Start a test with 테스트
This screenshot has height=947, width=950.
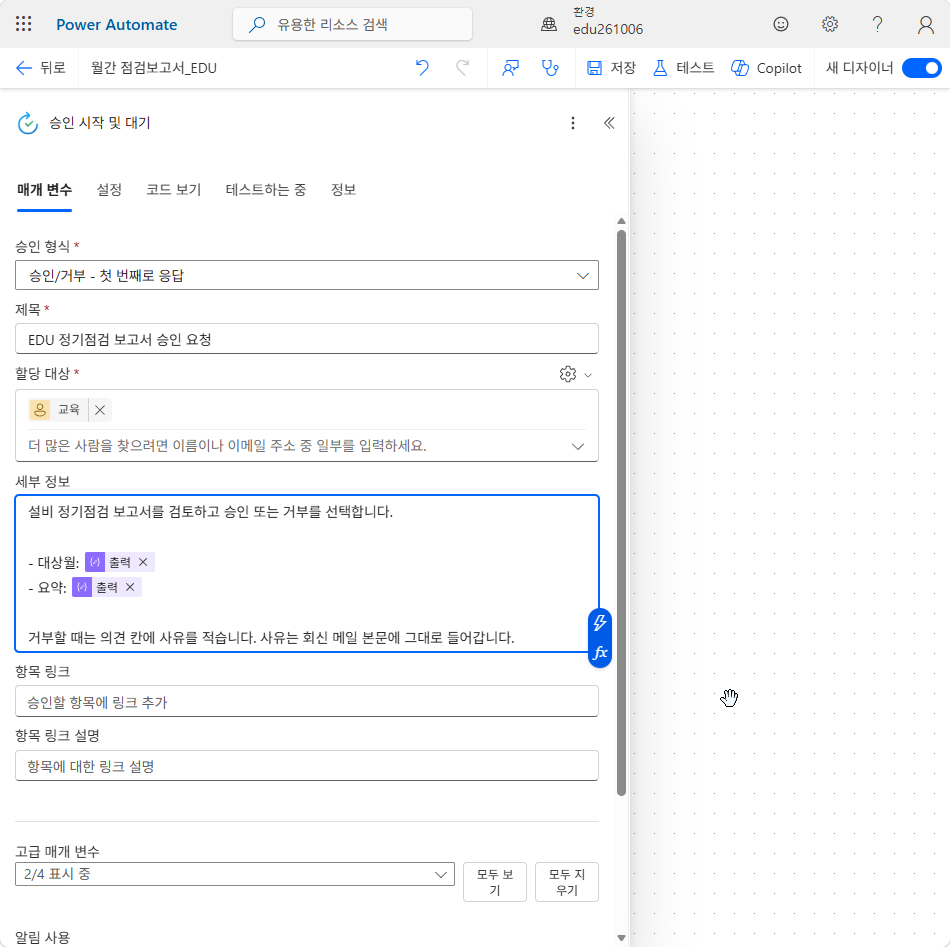683,68
